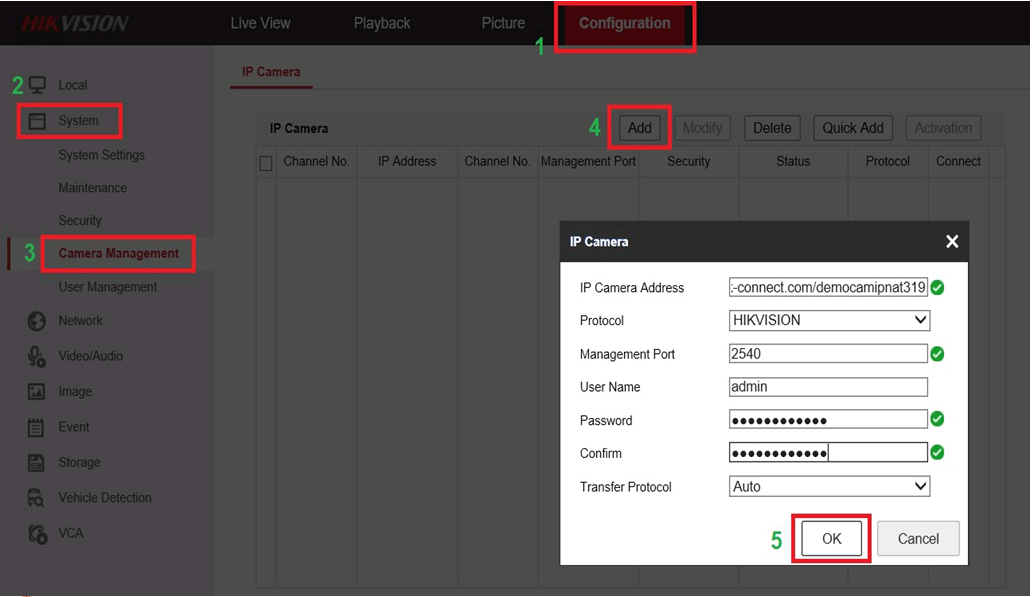Open the Event section
This screenshot has width=1033, height=597.
[74, 427]
